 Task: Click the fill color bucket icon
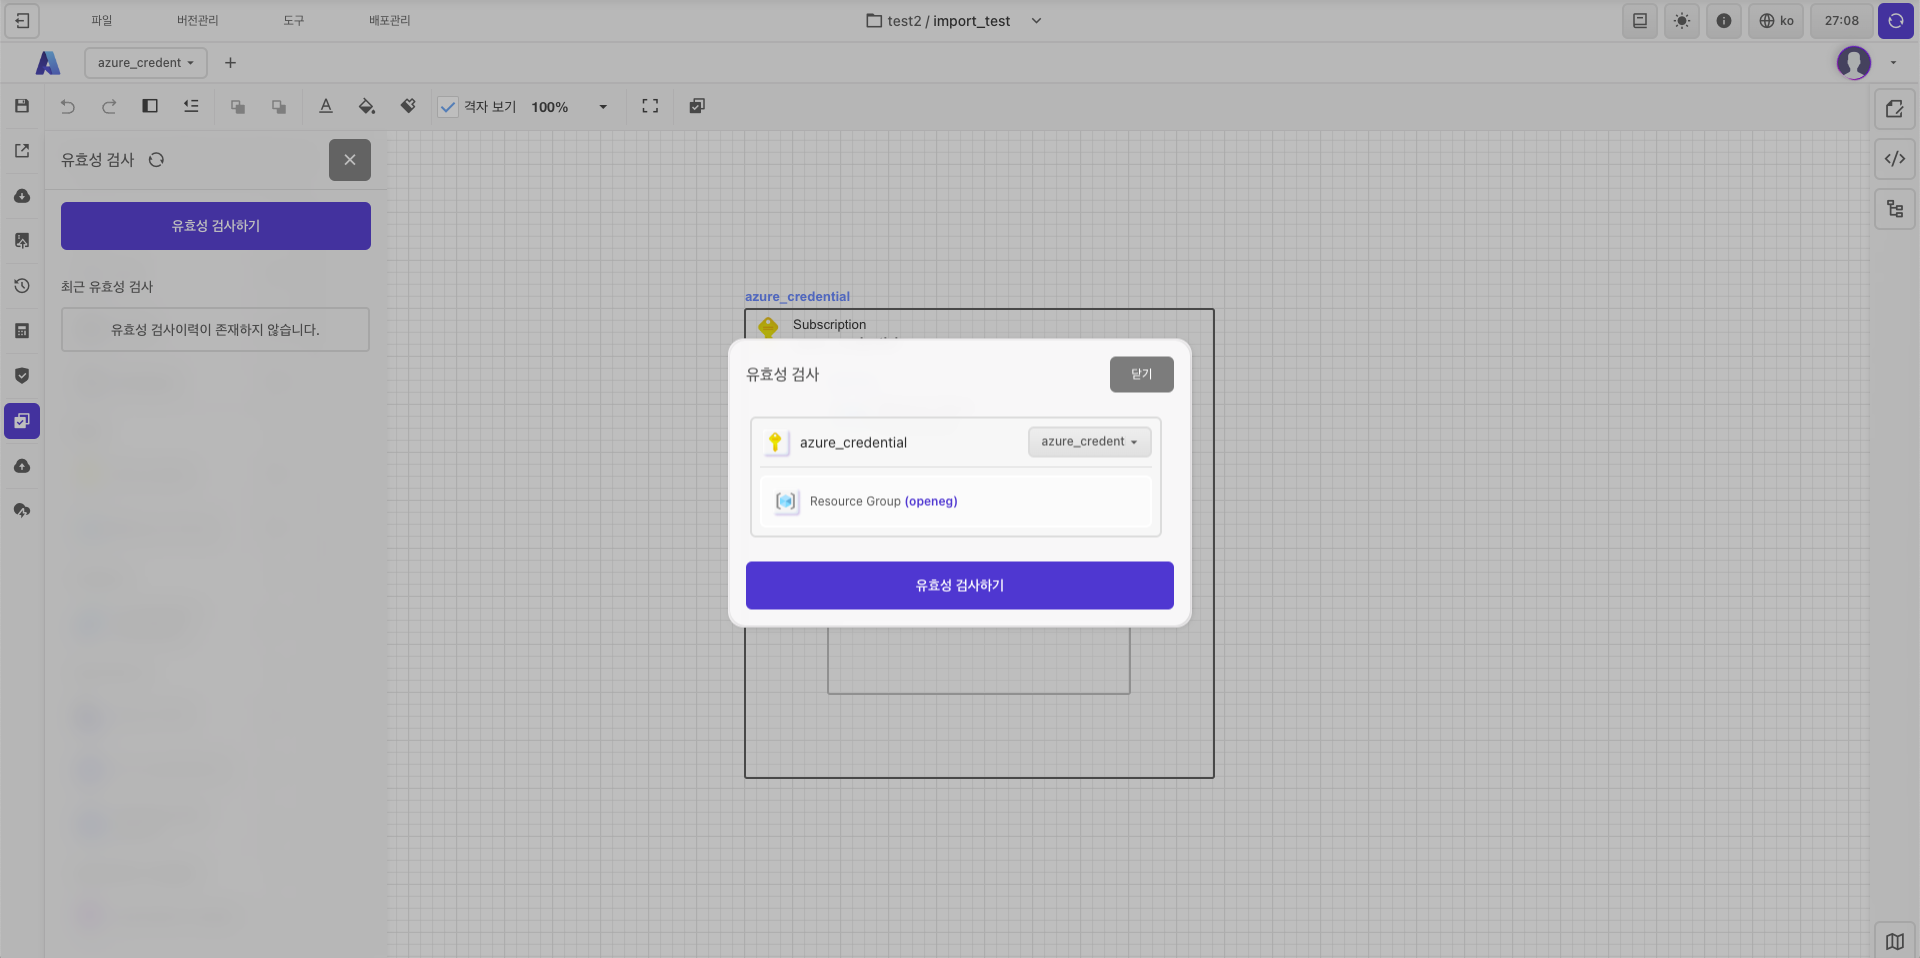tap(367, 106)
